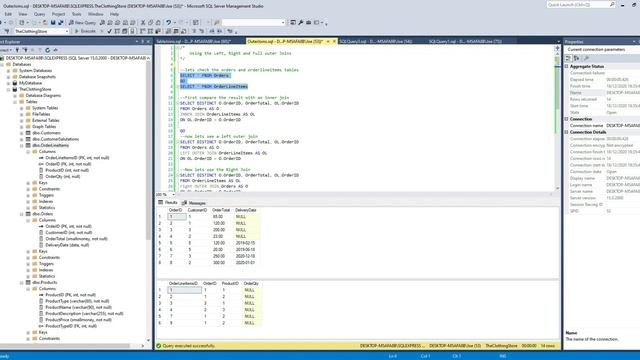Expand the dbo.Customers table node
Image resolution: width=640 pixels, height=360 pixels.
pos(22,133)
